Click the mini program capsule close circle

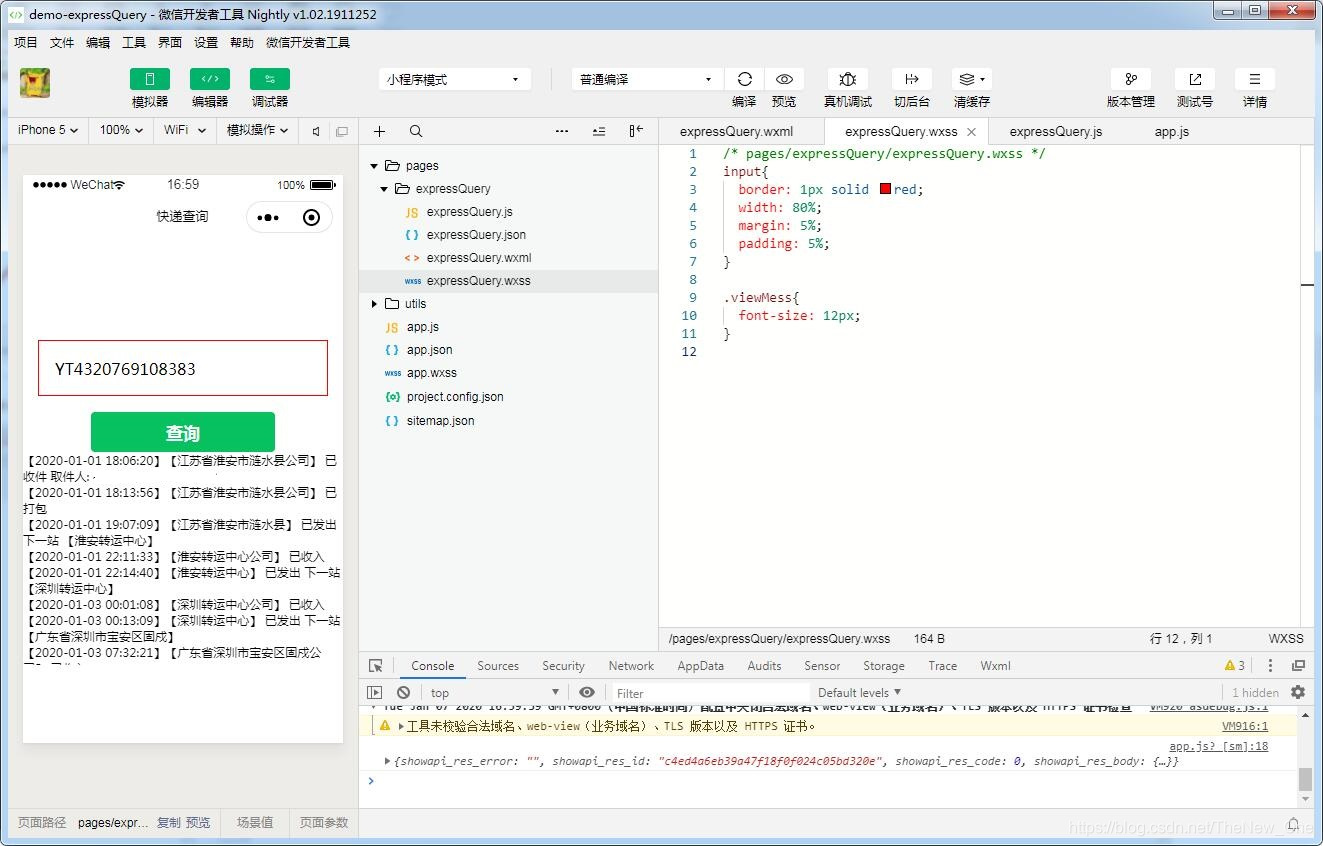(311, 217)
